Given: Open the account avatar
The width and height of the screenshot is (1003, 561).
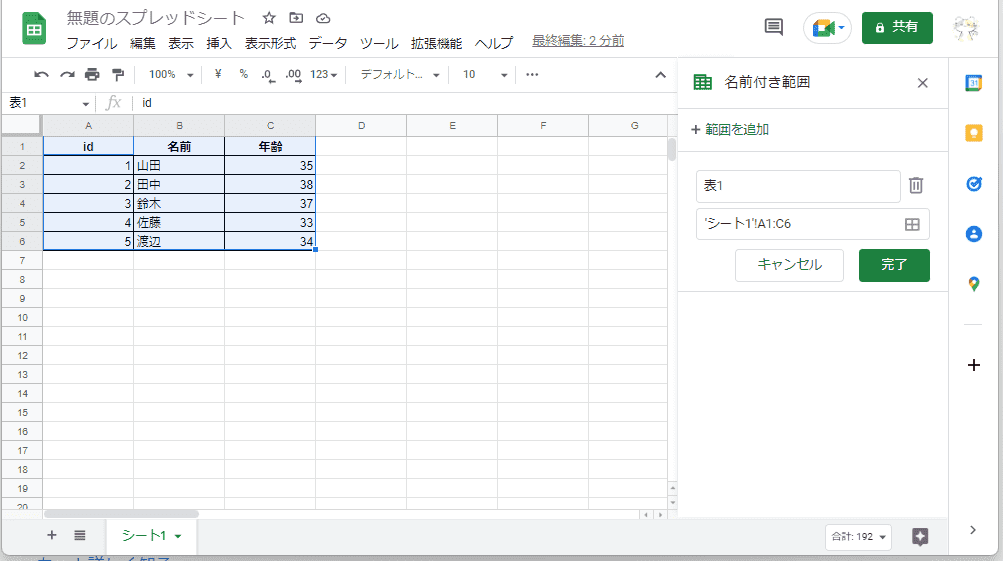Looking at the screenshot, I should pos(966,28).
